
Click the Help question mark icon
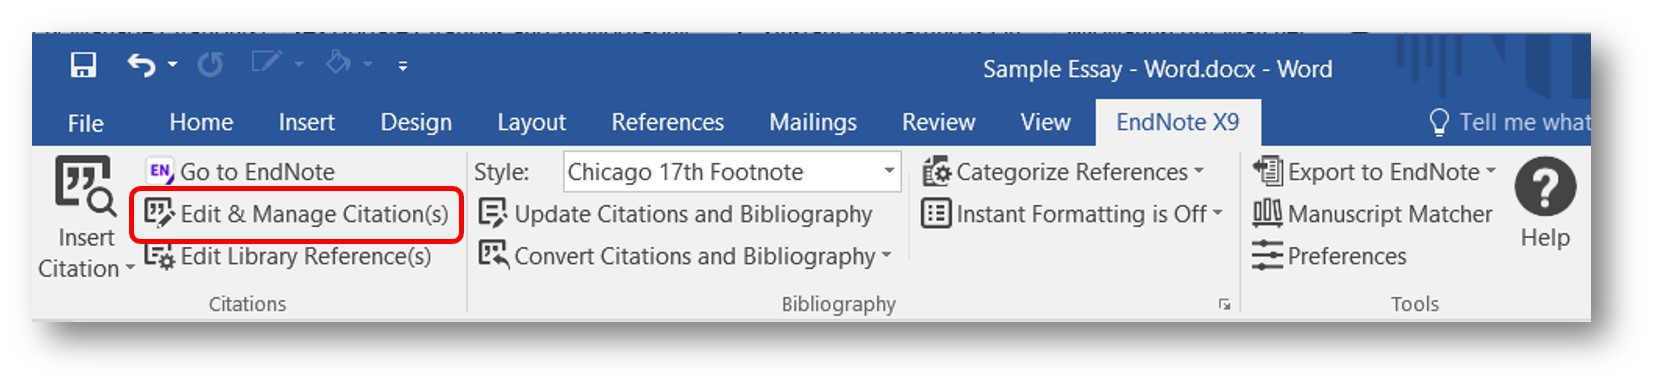(1545, 187)
